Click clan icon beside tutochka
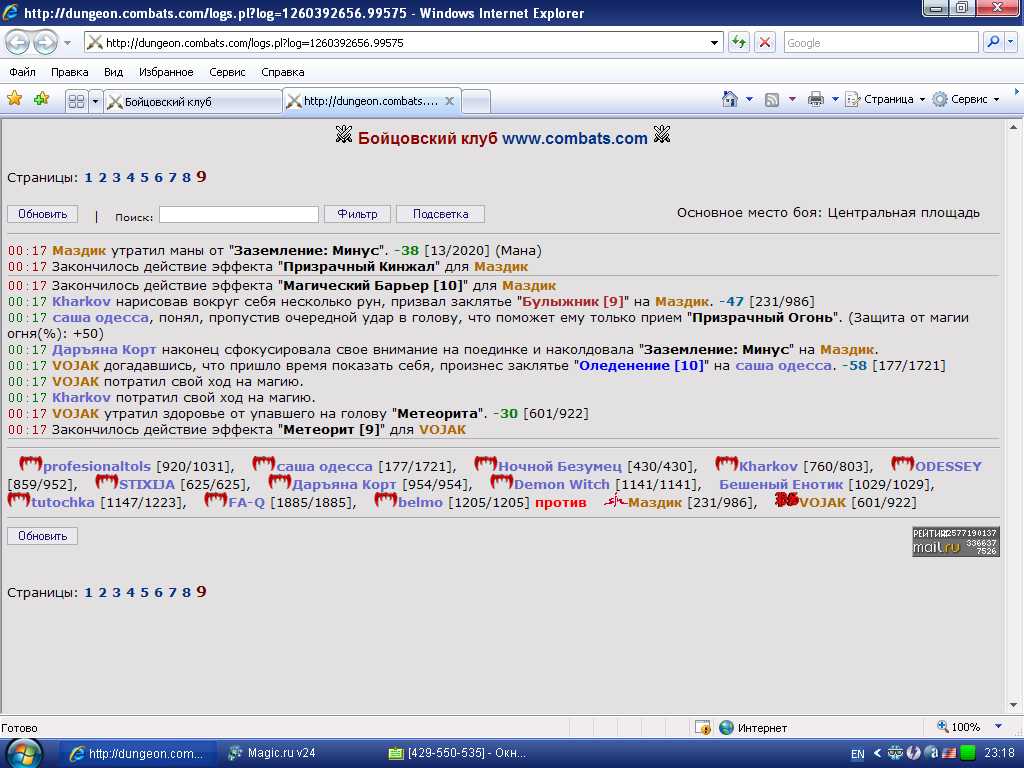Screen dimensions: 1024x768 click(19, 500)
